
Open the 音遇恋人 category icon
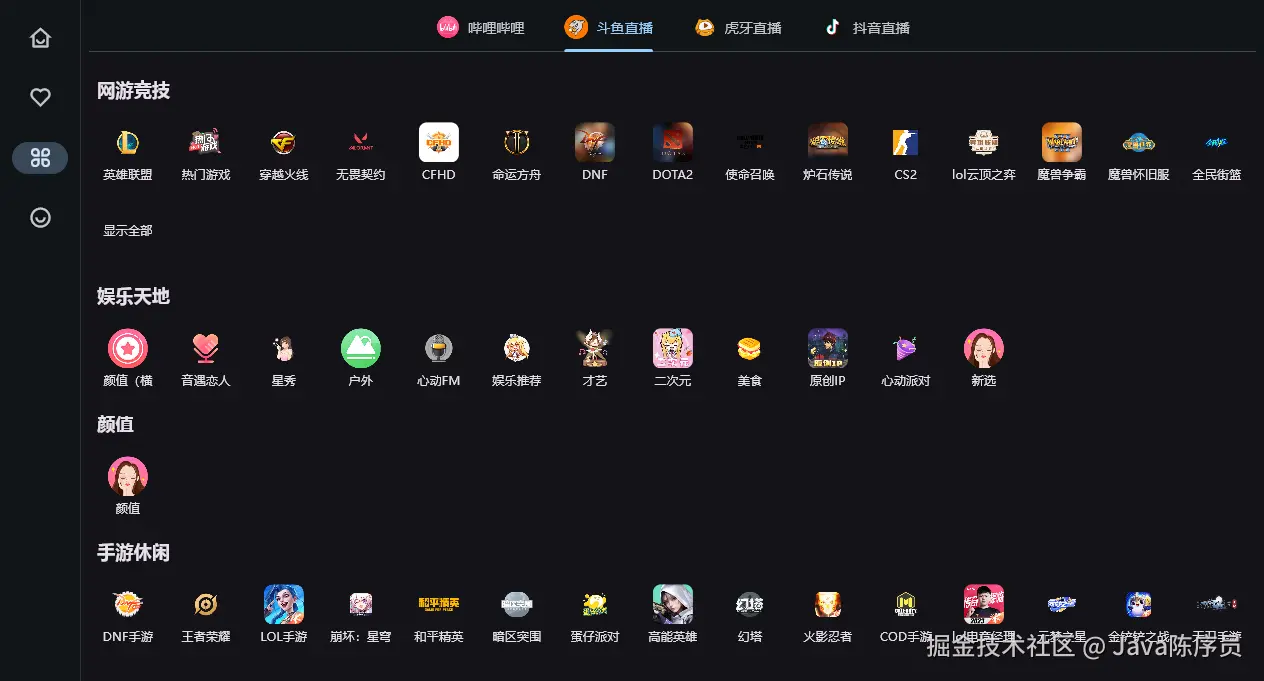pos(206,348)
